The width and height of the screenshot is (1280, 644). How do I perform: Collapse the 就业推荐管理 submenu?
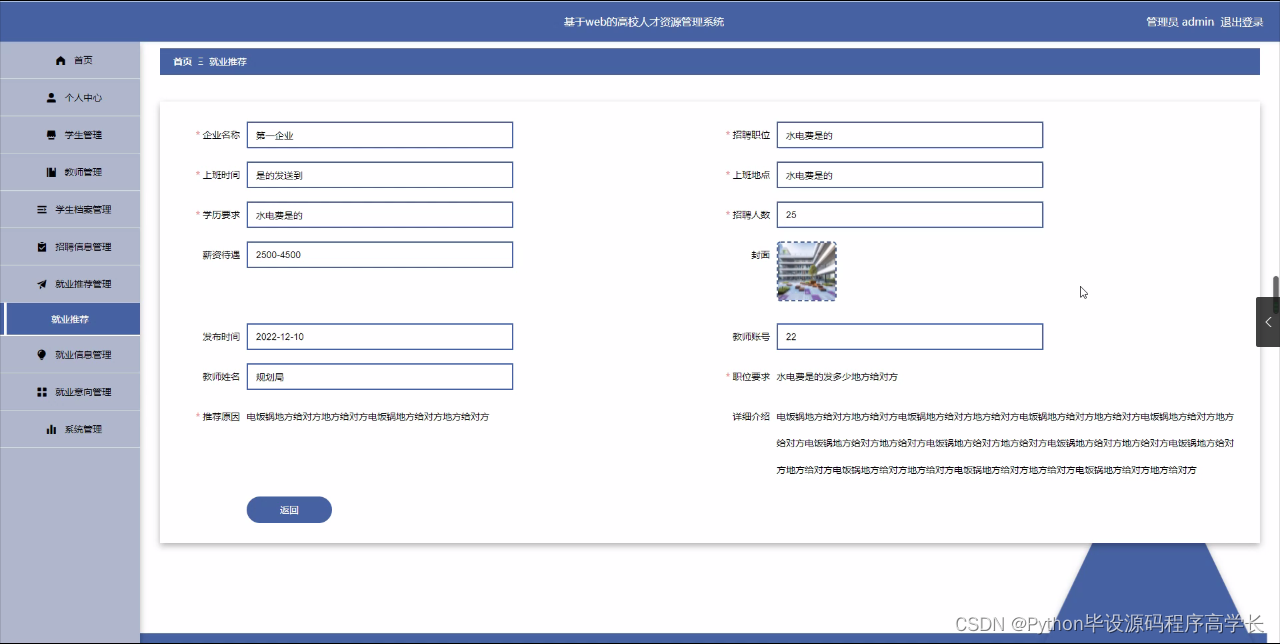[70, 283]
